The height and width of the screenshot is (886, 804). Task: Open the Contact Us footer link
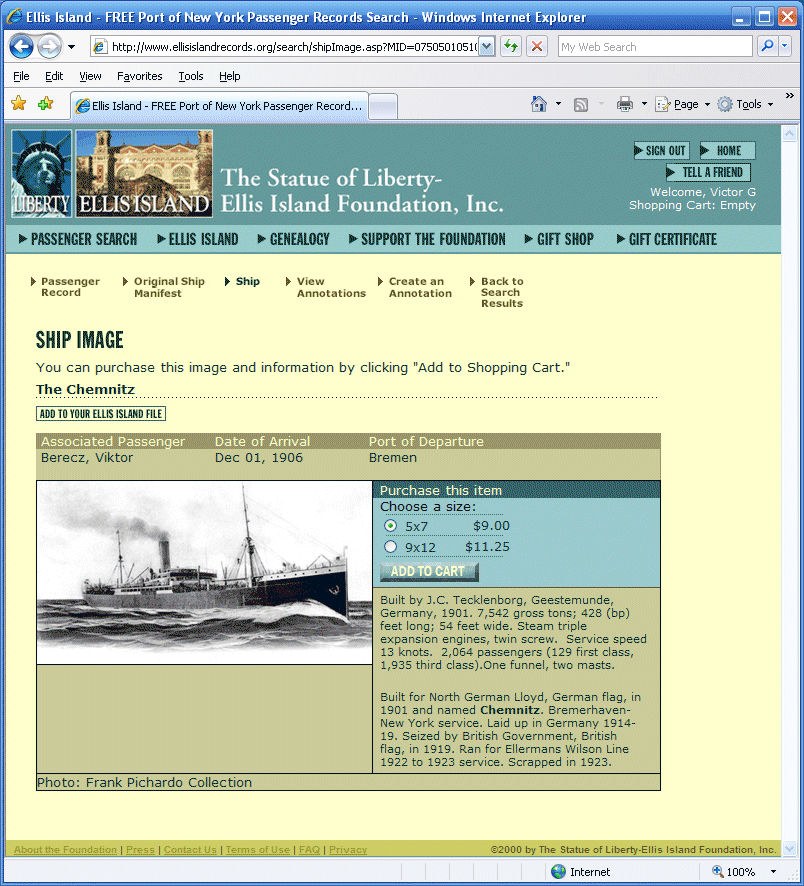pos(190,850)
